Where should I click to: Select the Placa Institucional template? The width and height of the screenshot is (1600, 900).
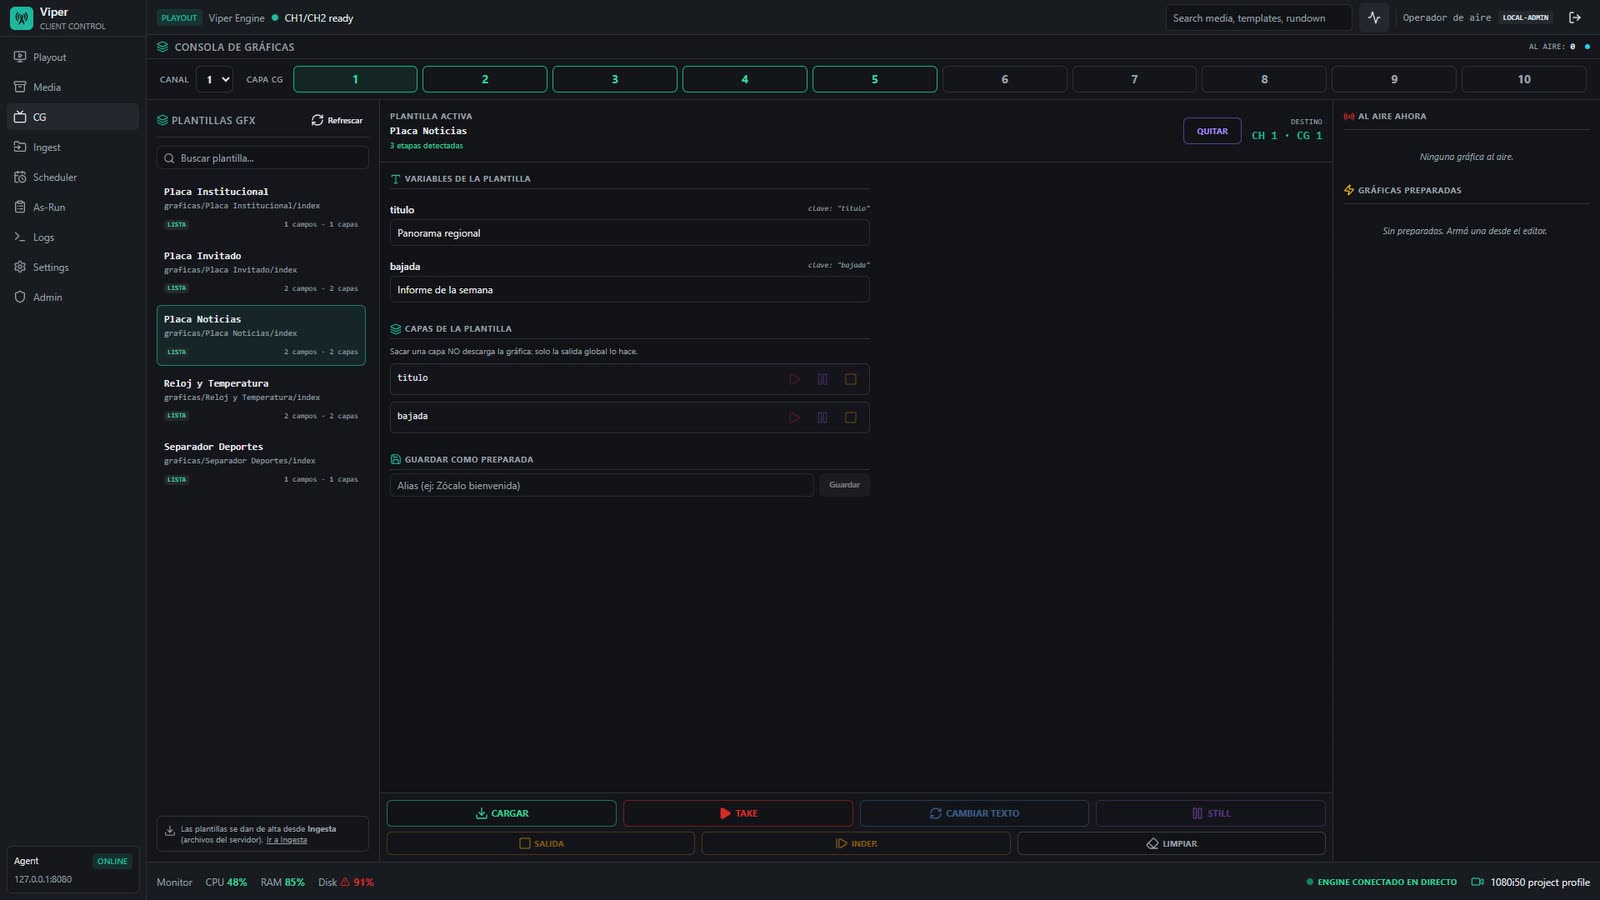pyautogui.click(x=261, y=207)
